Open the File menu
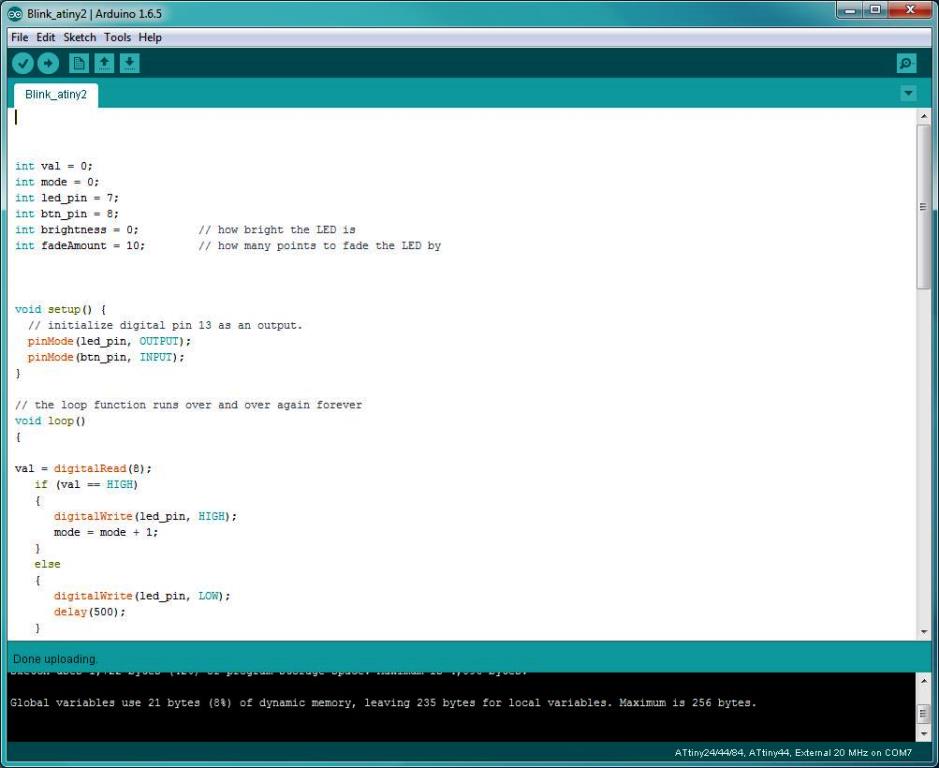The image size is (939, 768). (x=20, y=37)
